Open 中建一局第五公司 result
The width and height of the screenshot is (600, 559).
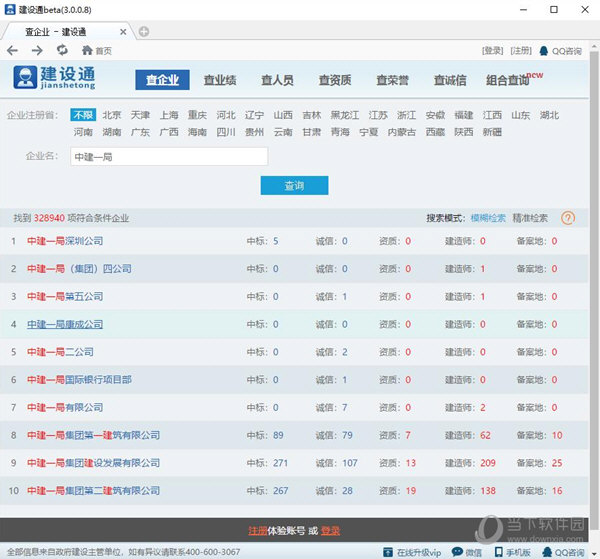pyautogui.click(x=65, y=297)
